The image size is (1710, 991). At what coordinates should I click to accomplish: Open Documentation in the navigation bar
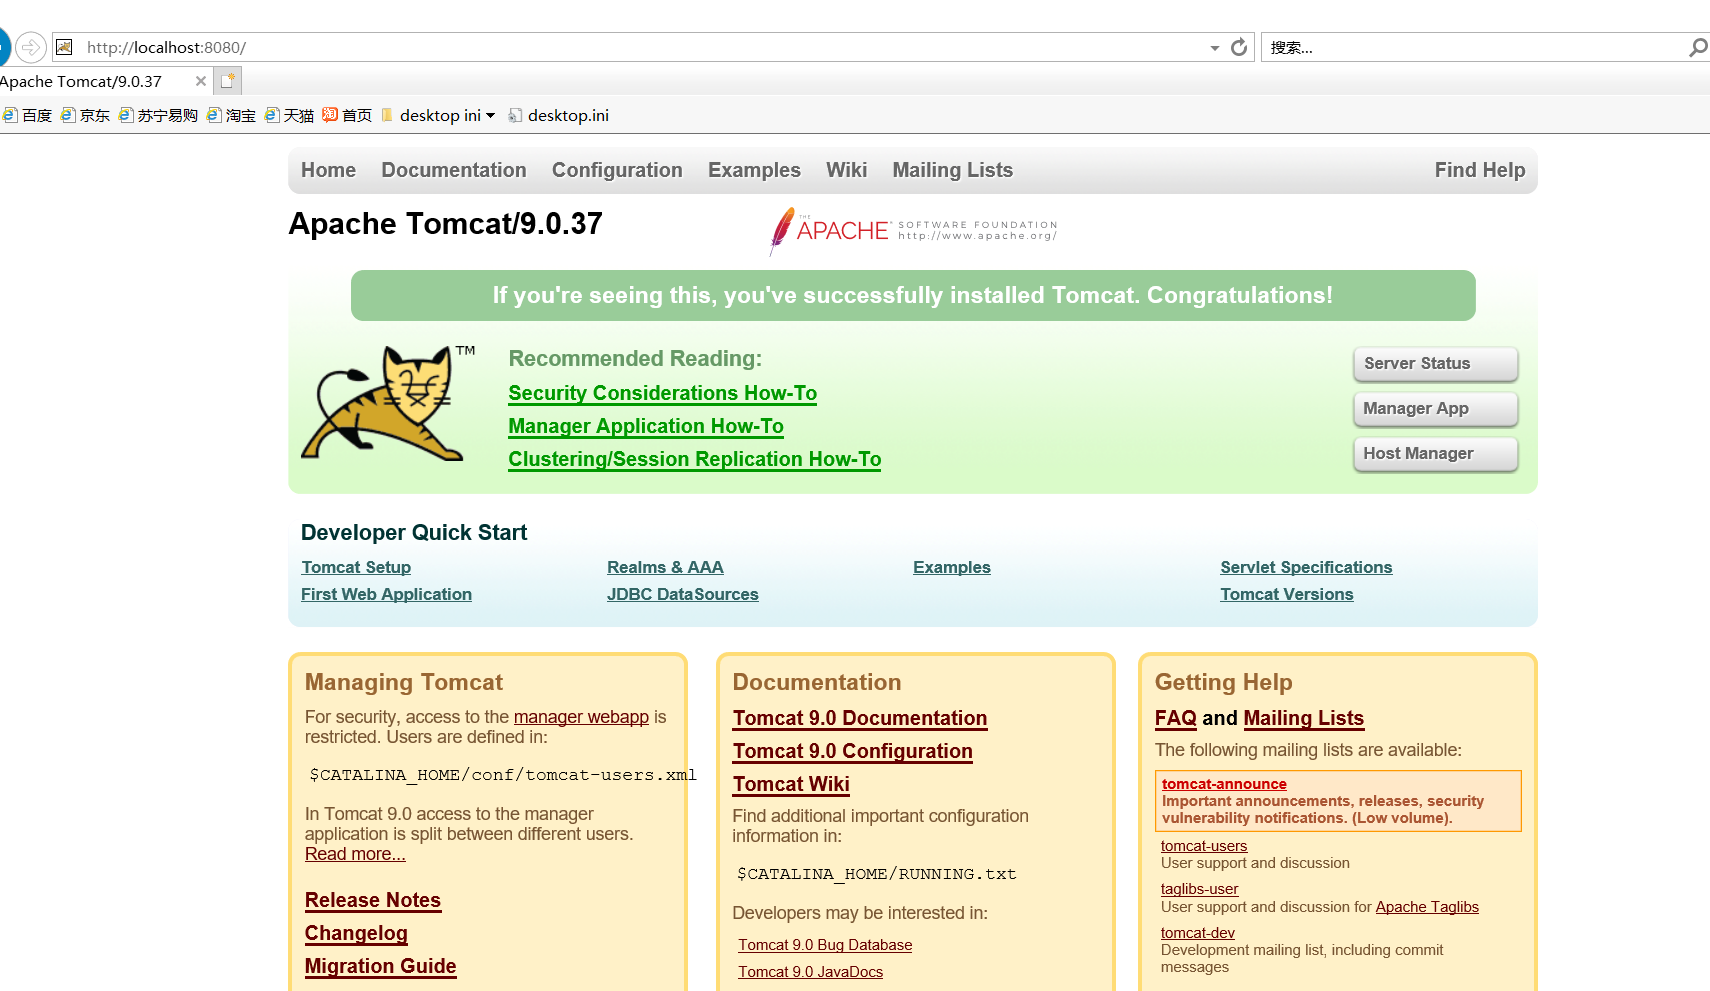(x=454, y=170)
